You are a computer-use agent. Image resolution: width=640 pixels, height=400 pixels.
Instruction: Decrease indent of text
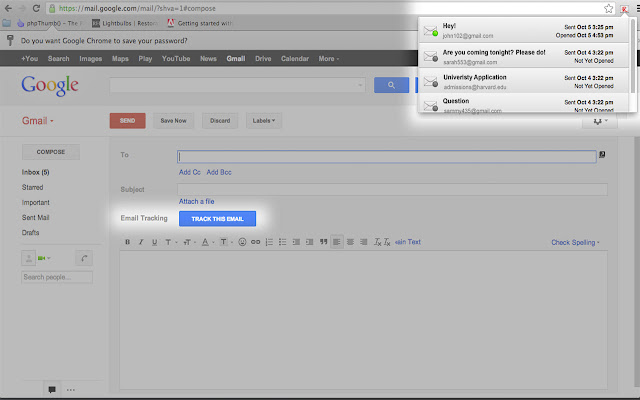296,242
